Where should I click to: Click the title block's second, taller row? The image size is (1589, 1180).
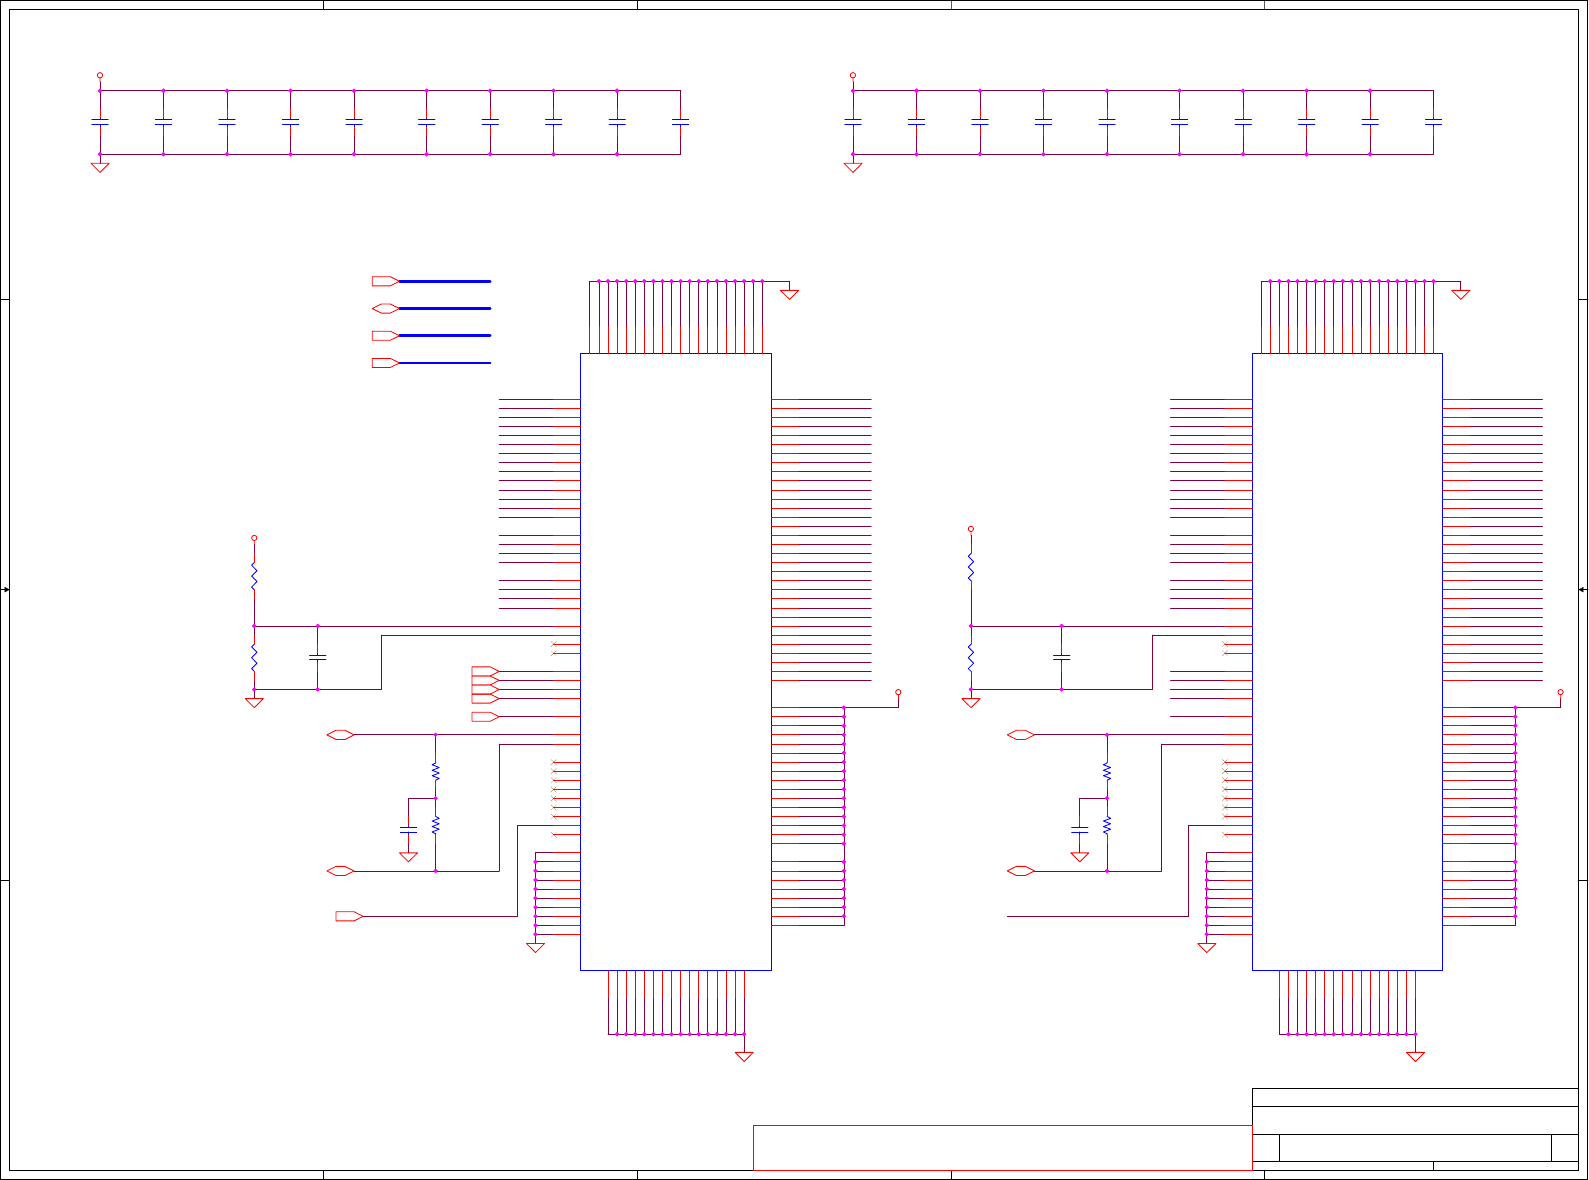pyautogui.click(x=1415, y=1120)
